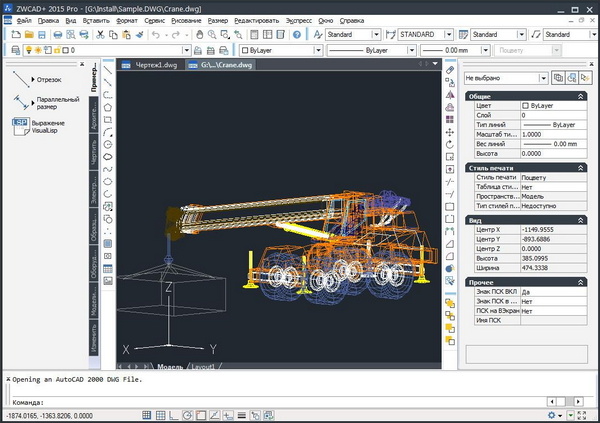Screen dimensions: 600x423
Task: Click the move tool in modify toolbar
Action: 450,131
